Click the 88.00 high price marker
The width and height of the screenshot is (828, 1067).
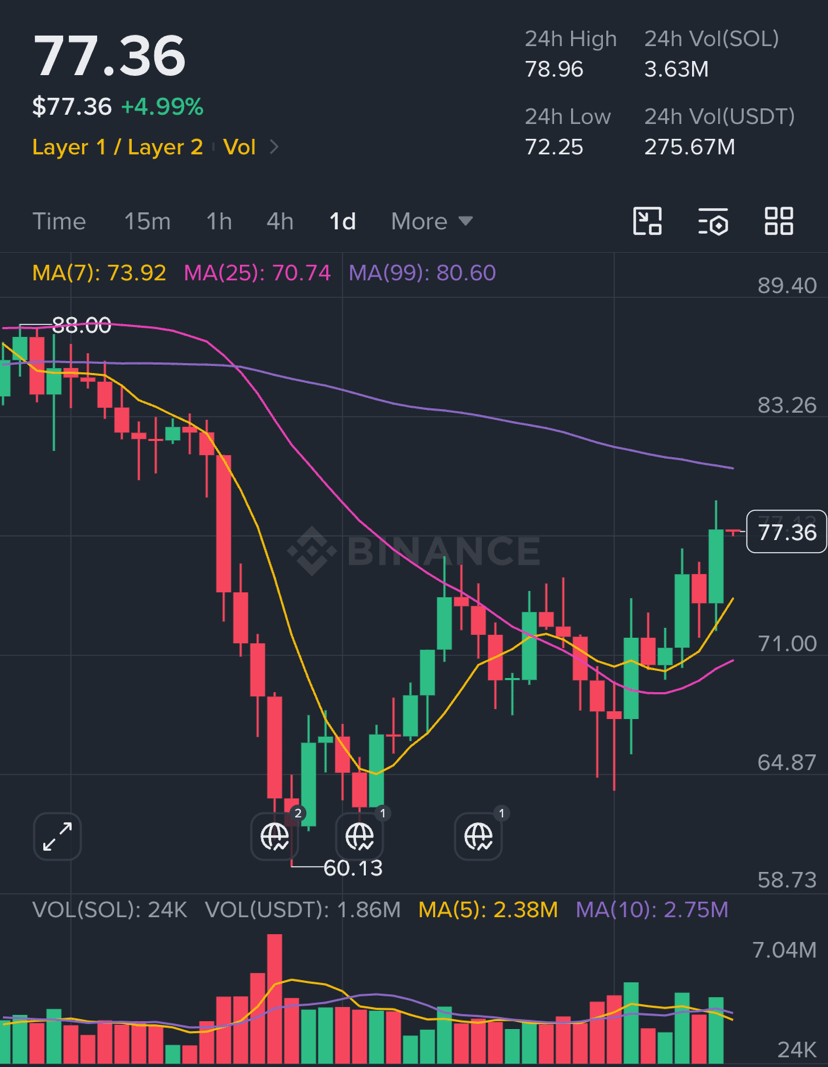tap(82, 325)
